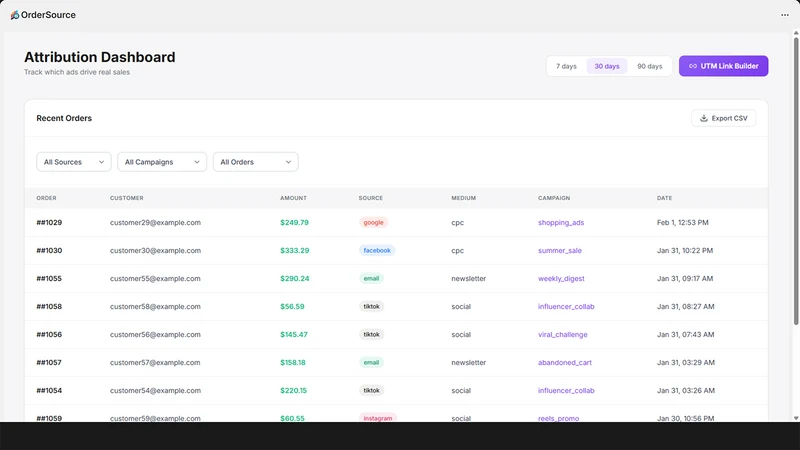Open the three-dot more options menu
Image resolution: width=800 pixels, height=450 pixels.
(785, 15)
